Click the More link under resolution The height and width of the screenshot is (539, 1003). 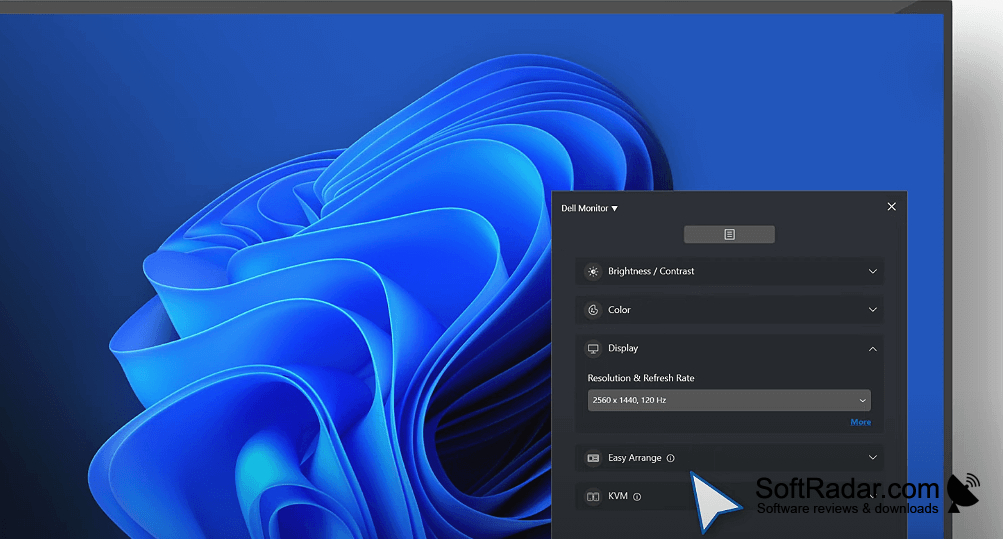[x=860, y=422]
